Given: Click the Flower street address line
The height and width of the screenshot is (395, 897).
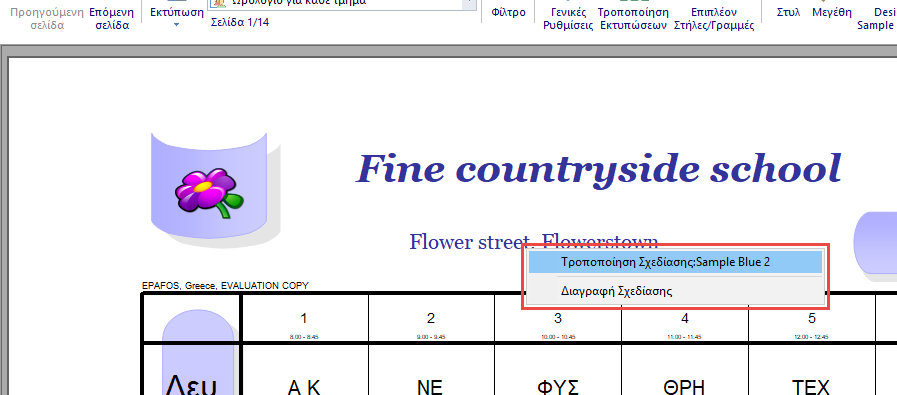Looking at the screenshot, I should (x=534, y=242).
